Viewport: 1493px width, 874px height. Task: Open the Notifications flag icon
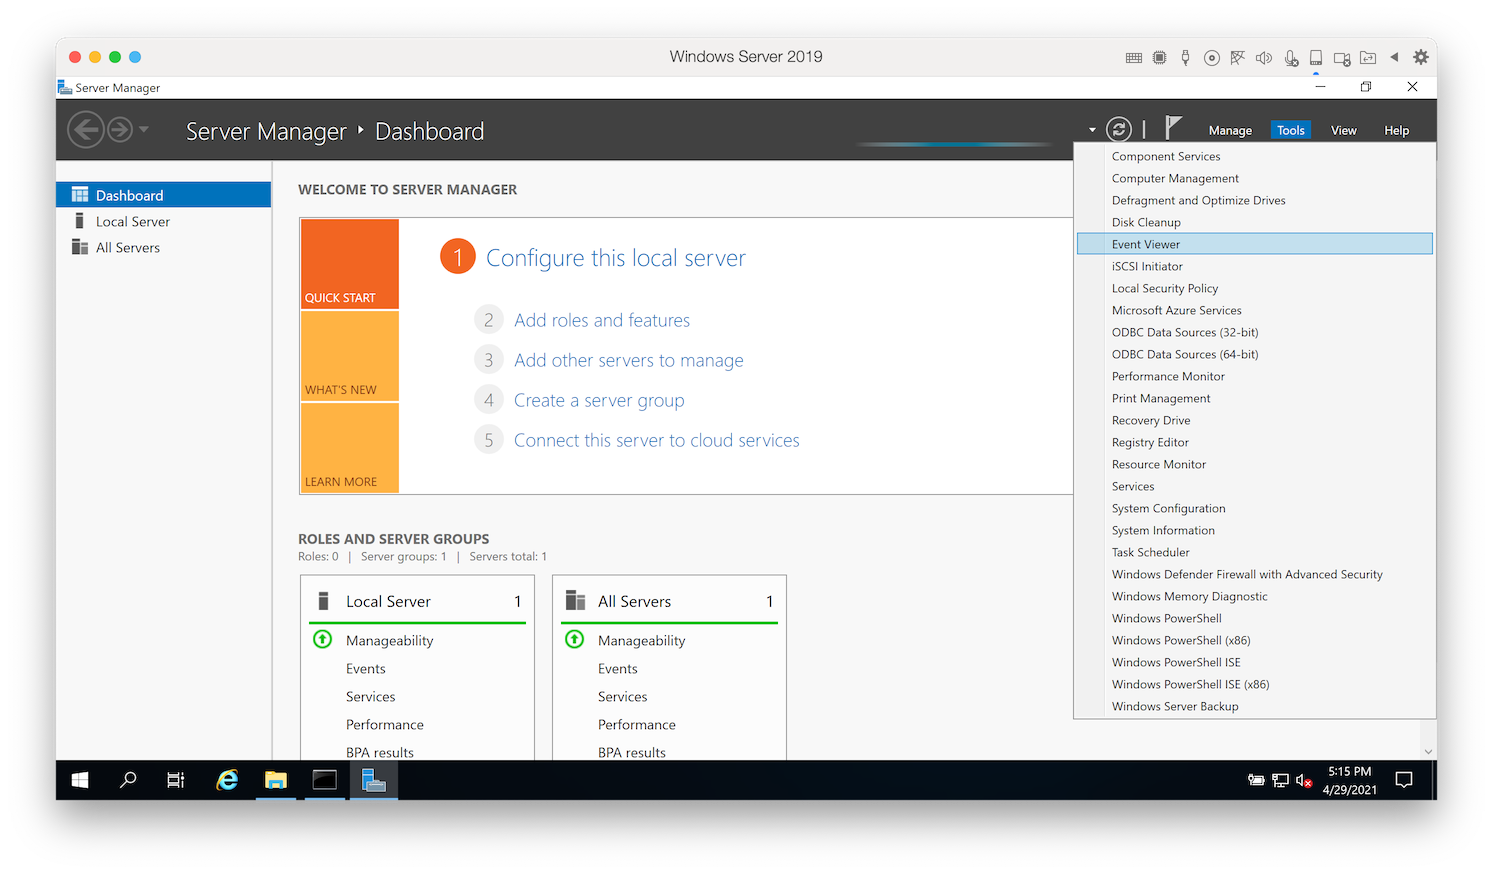tap(1173, 128)
